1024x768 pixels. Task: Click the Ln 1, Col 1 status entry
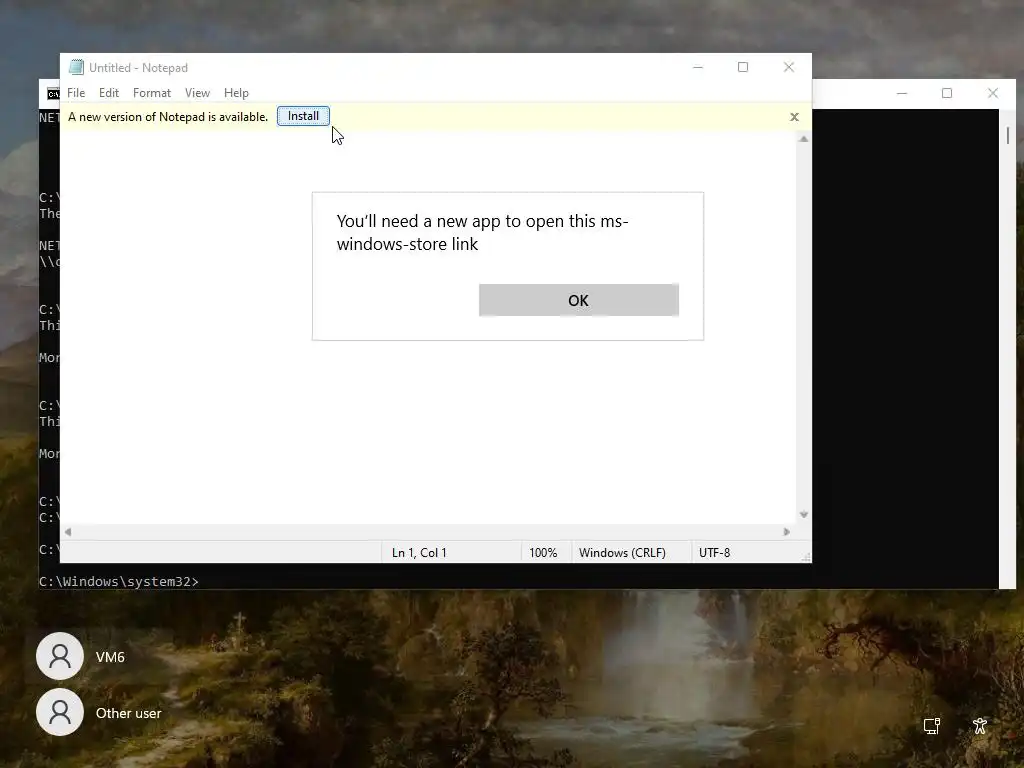point(419,552)
